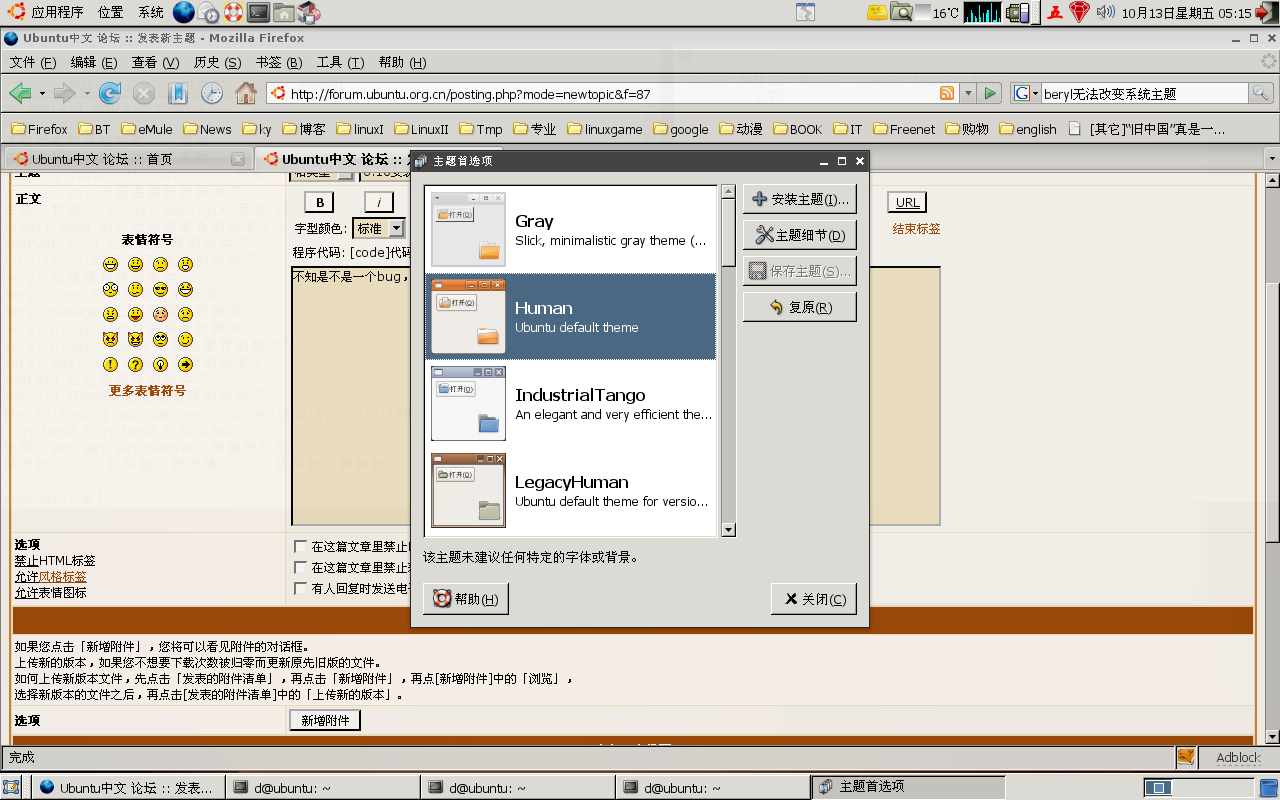Open the weather applet showing 16°C
The width and height of the screenshot is (1280, 800).
click(937, 13)
